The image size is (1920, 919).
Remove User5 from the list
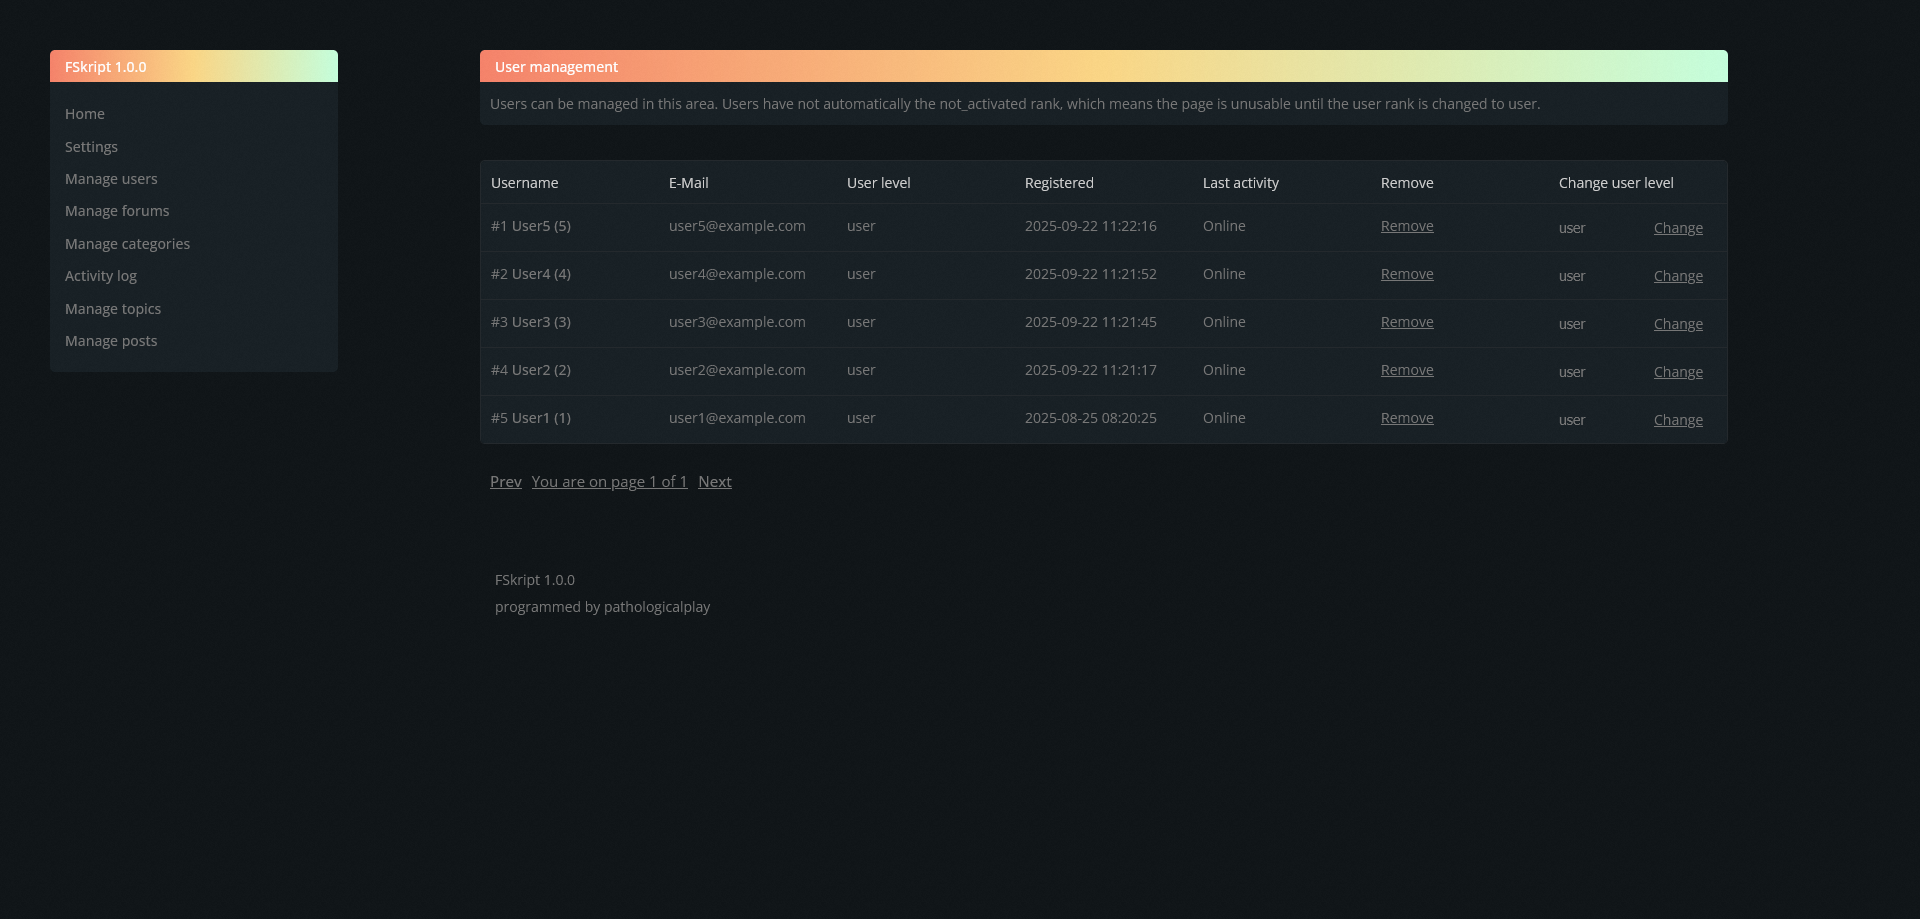[1407, 226]
